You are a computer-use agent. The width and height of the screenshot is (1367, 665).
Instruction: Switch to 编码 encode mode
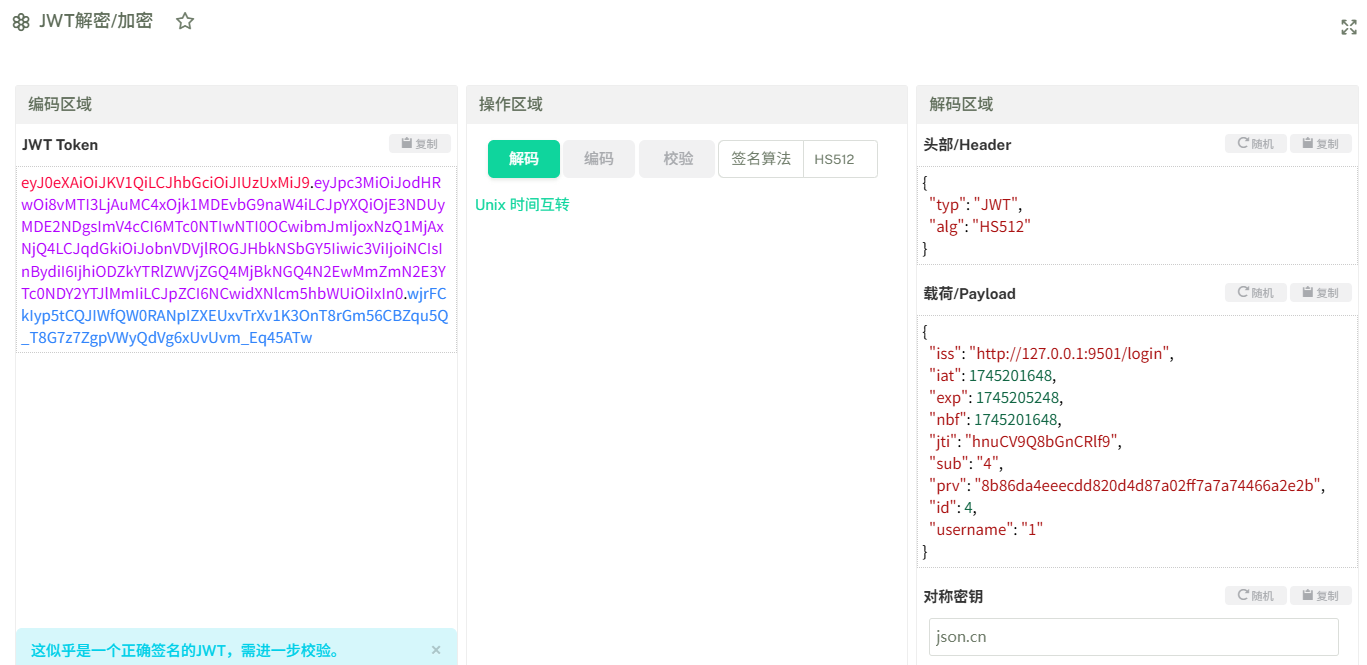coord(599,159)
